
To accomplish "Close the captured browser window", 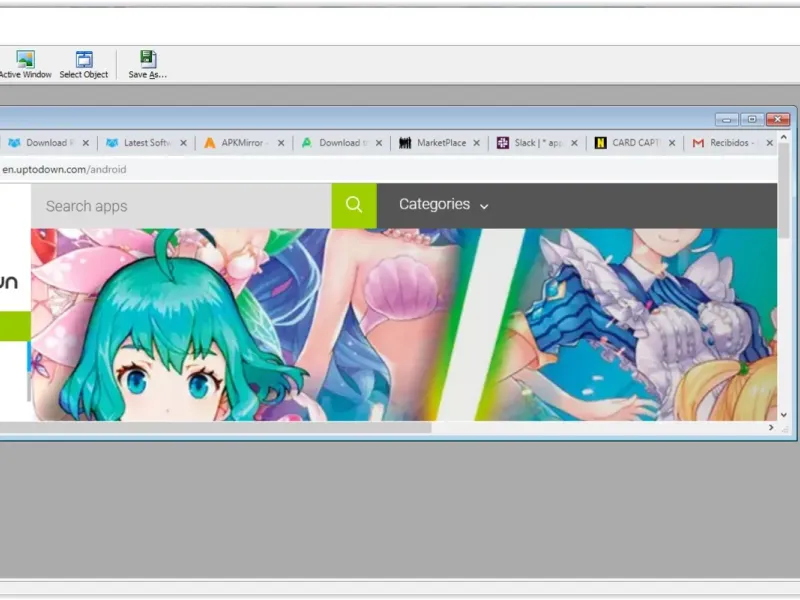I will 778,119.
